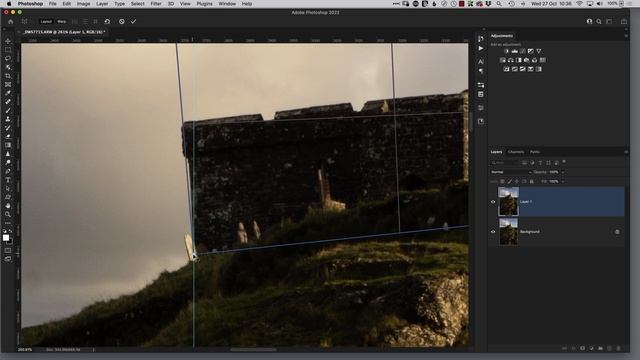Click the foreground color swatch
Screen dimensions: 640x360
click(6, 238)
